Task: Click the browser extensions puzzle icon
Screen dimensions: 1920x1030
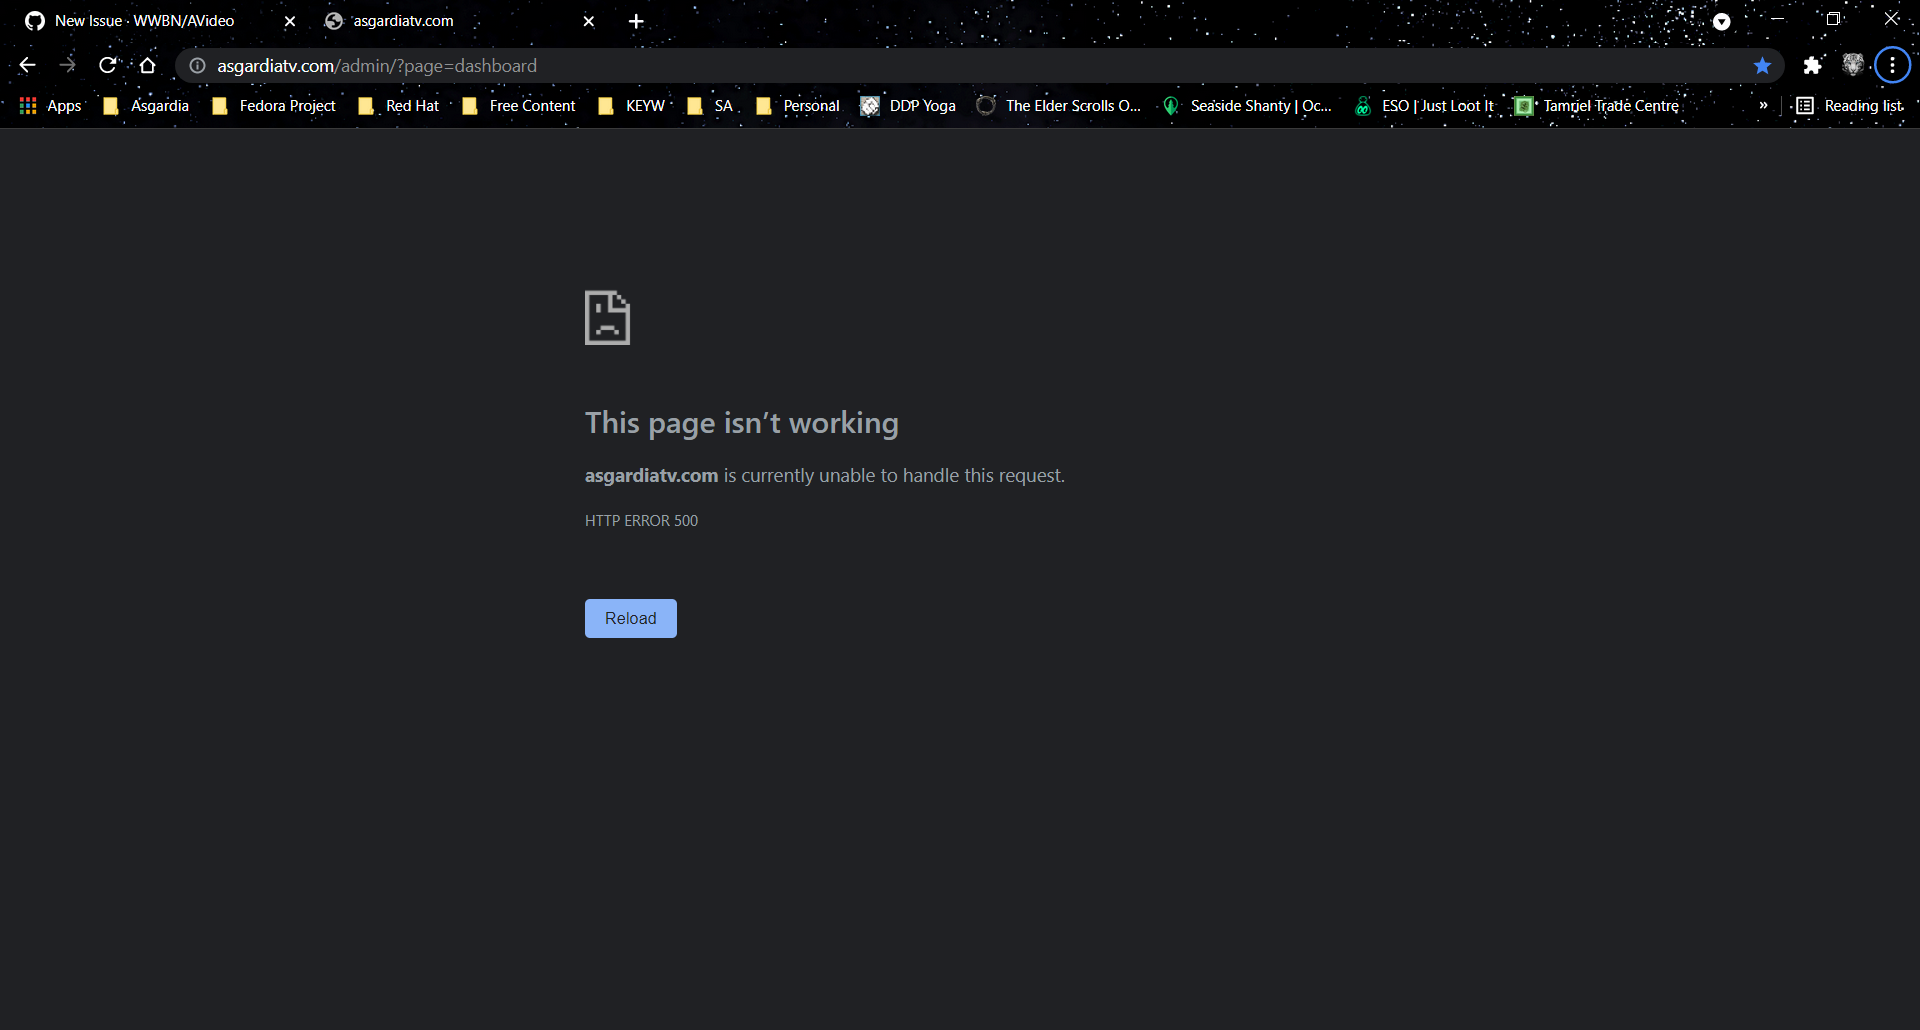Action: tap(1812, 65)
